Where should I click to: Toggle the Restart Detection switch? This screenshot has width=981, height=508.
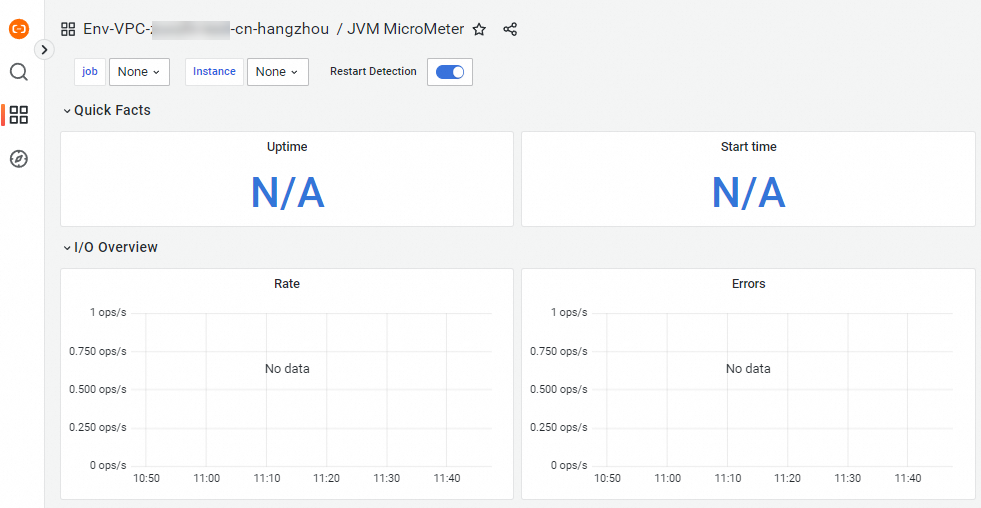450,72
